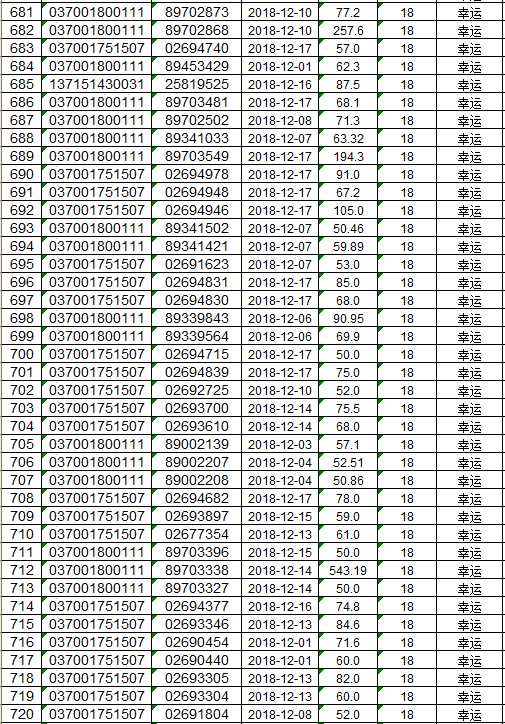Click the 幸运 cell in row 700
Screen dimensions: 505x724
point(469,355)
